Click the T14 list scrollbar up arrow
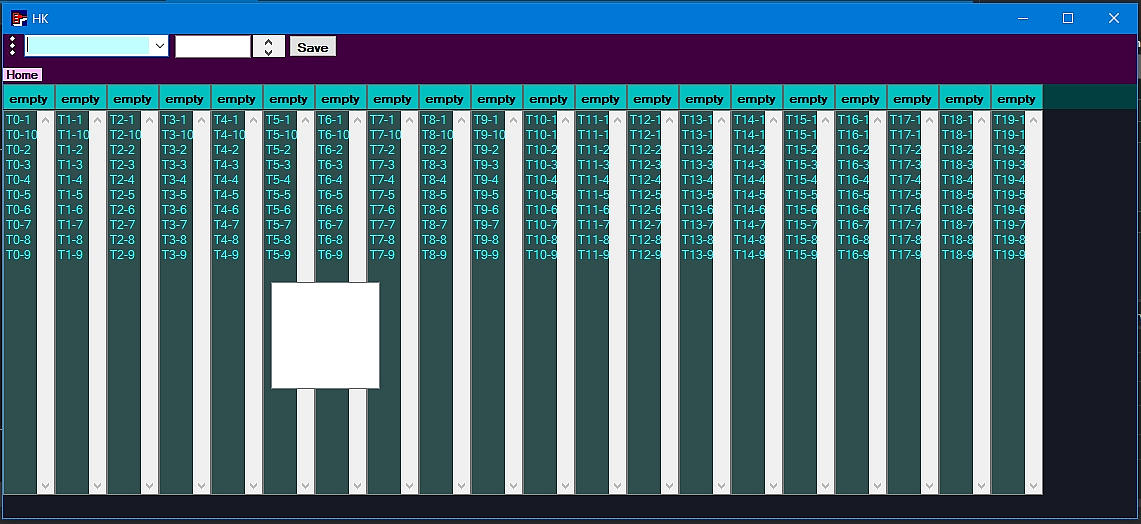Image resolution: width=1141 pixels, height=524 pixels. [x=774, y=120]
